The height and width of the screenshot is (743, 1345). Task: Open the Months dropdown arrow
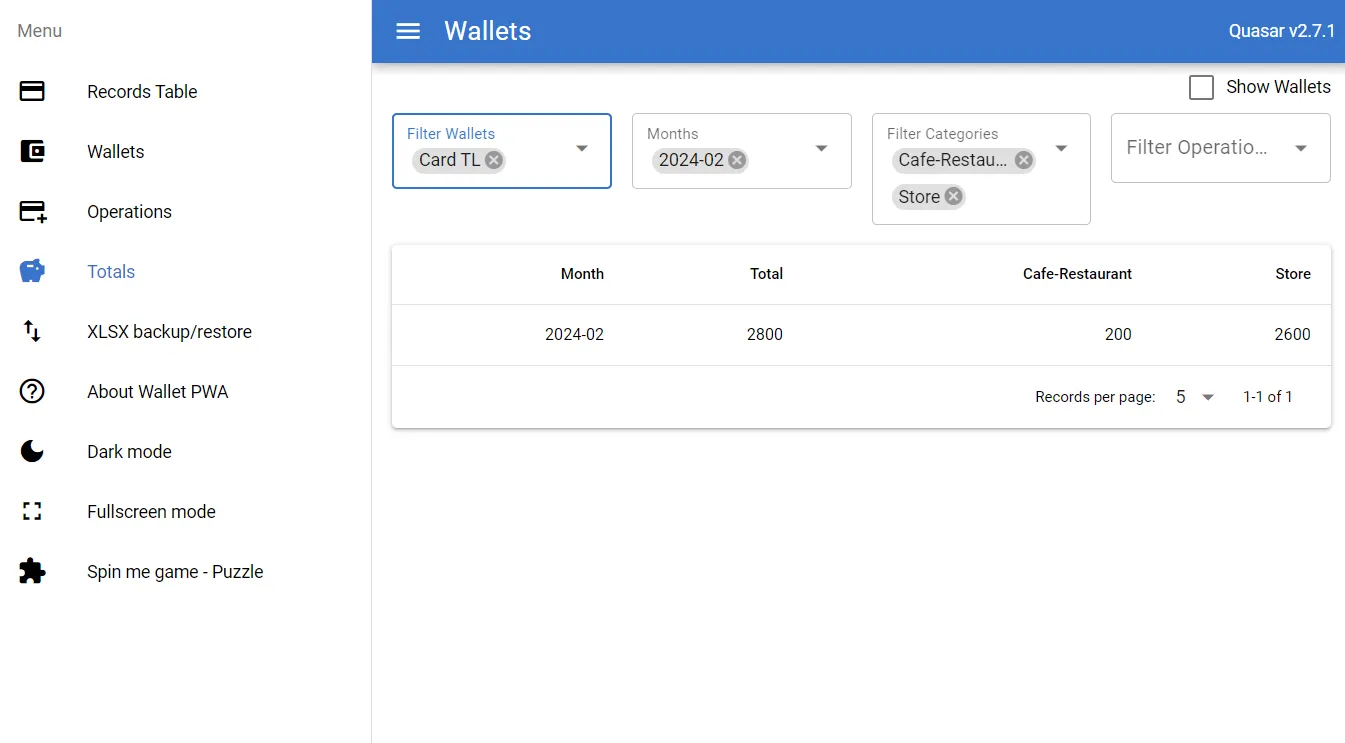[x=822, y=149]
